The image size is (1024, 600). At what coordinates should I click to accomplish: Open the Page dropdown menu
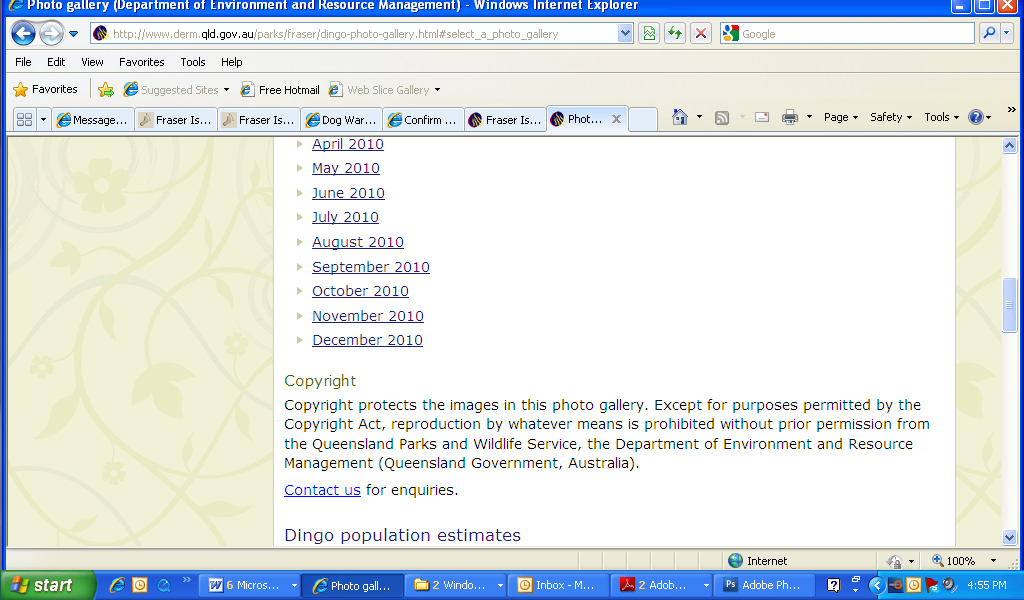pyautogui.click(x=841, y=117)
